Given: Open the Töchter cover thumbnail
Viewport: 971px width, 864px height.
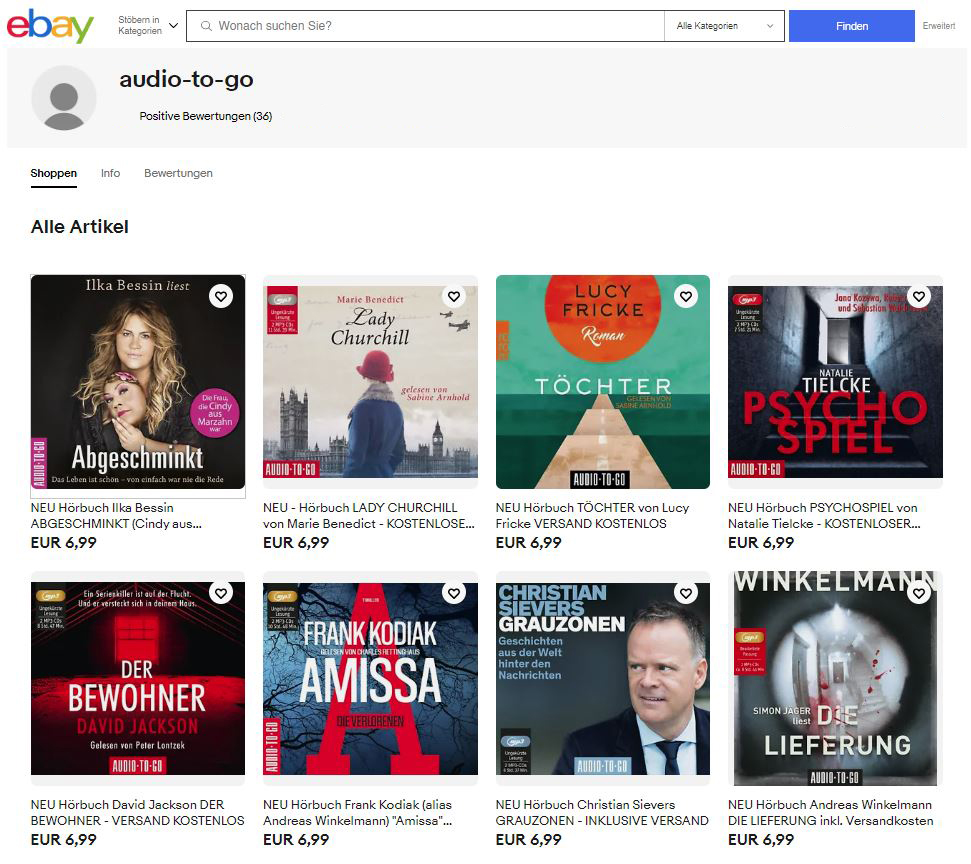Looking at the screenshot, I should click(603, 382).
